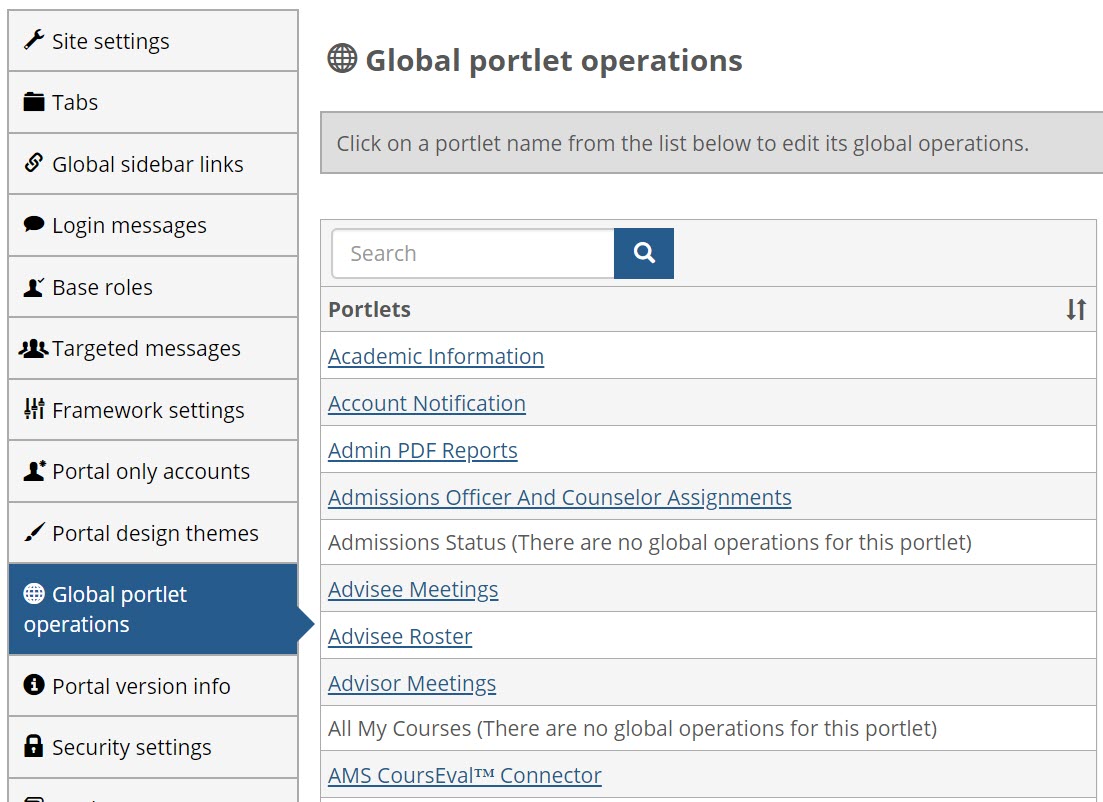Click the chain link icon for sidebar links
Image resolution: width=1103 pixels, height=802 pixels.
click(34, 163)
